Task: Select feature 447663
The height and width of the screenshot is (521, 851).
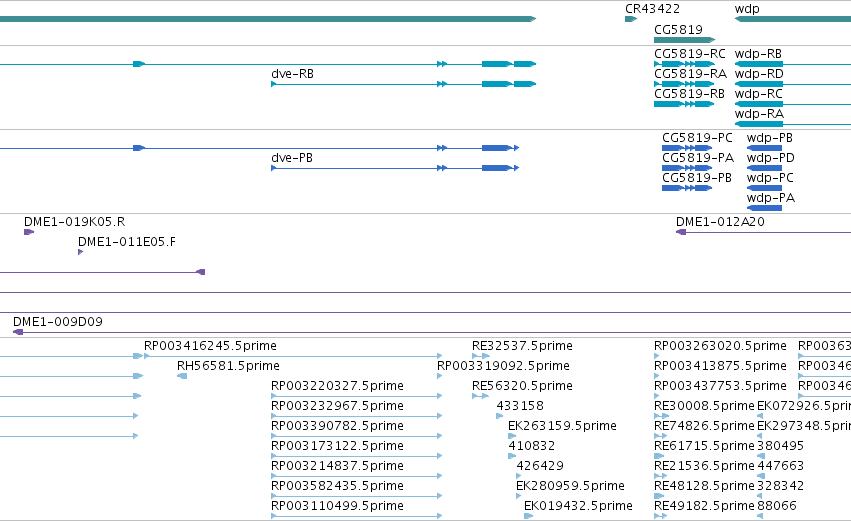Action: [780, 467]
